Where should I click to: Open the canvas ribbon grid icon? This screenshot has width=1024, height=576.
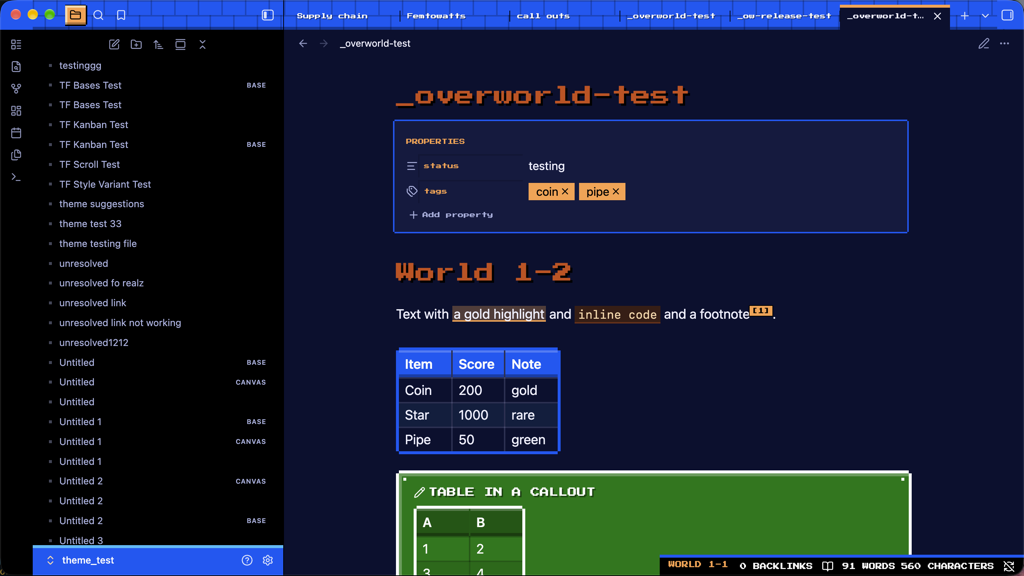16,111
